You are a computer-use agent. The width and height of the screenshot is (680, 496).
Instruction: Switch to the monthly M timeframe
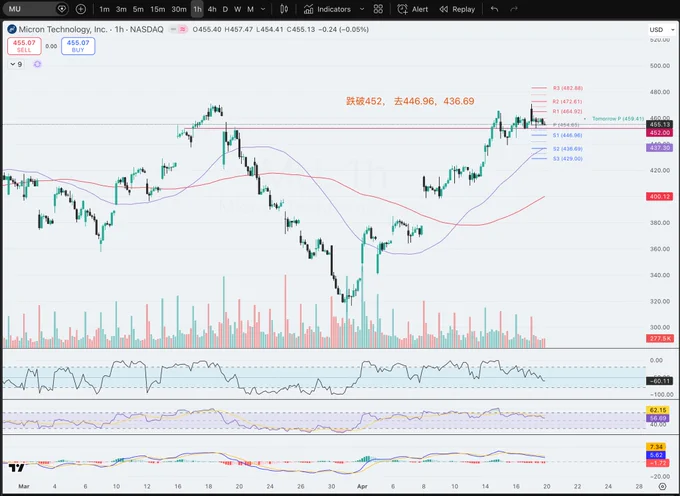(250, 9)
